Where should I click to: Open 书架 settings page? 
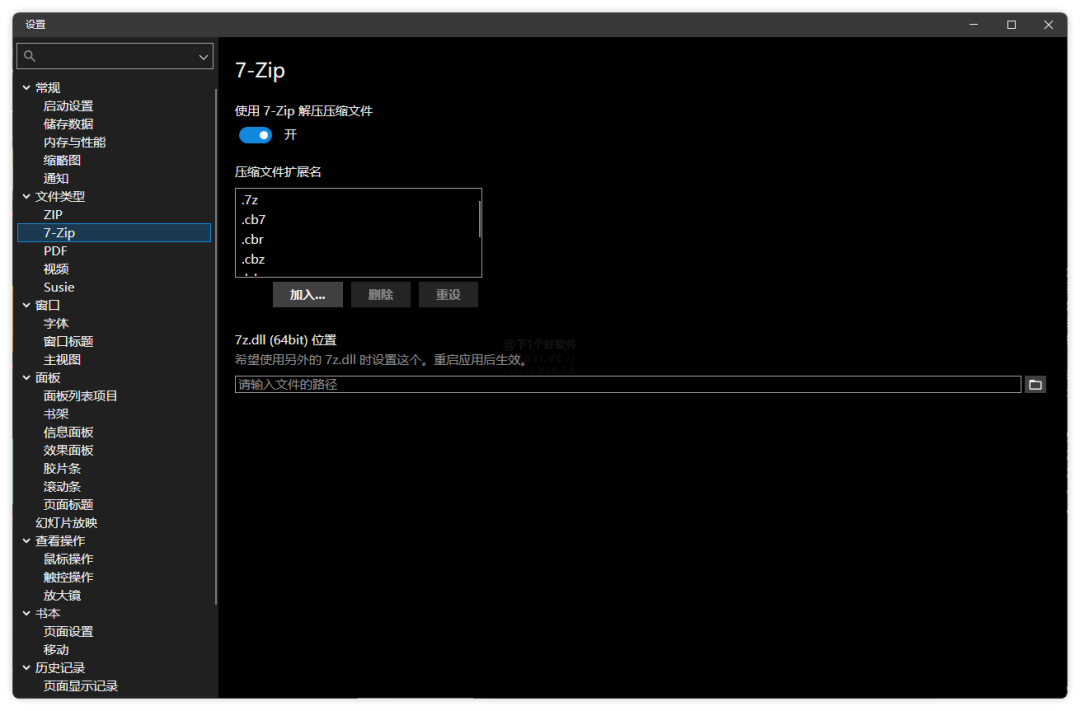(56, 414)
